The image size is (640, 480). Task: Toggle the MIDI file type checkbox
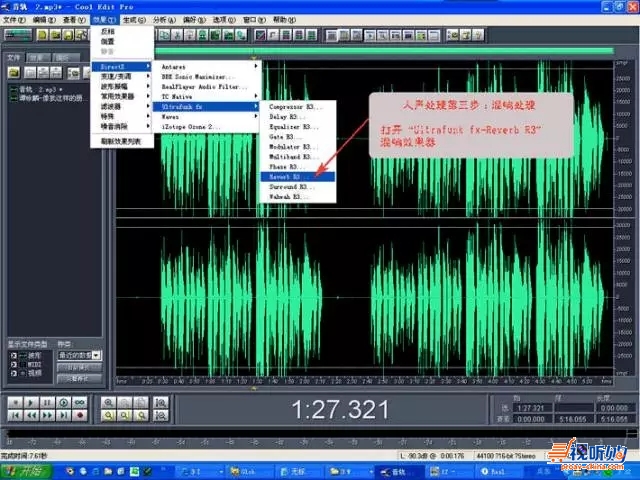point(13,364)
